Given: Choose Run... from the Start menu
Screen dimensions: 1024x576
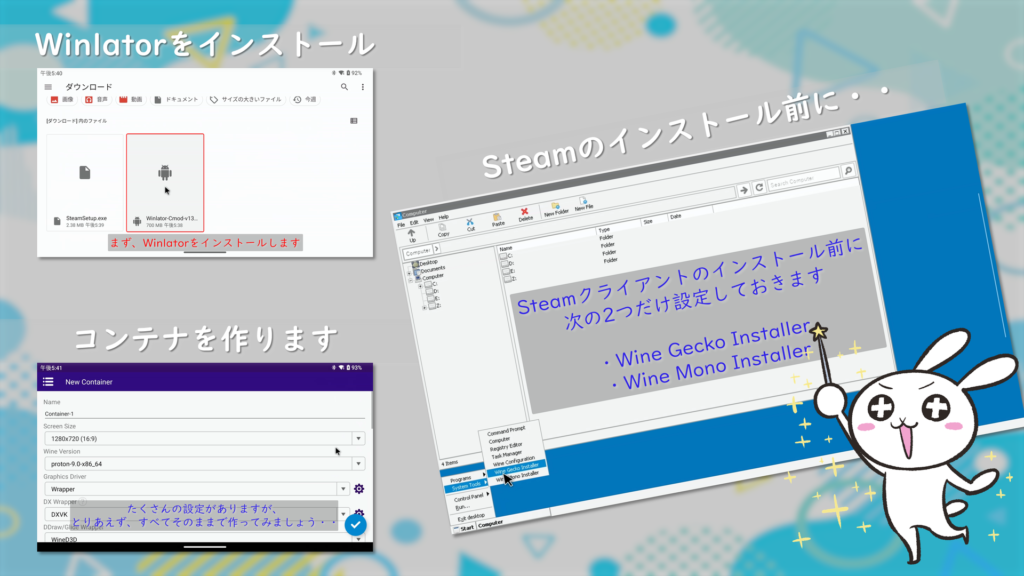Looking at the screenshot, I should [463, 507].
